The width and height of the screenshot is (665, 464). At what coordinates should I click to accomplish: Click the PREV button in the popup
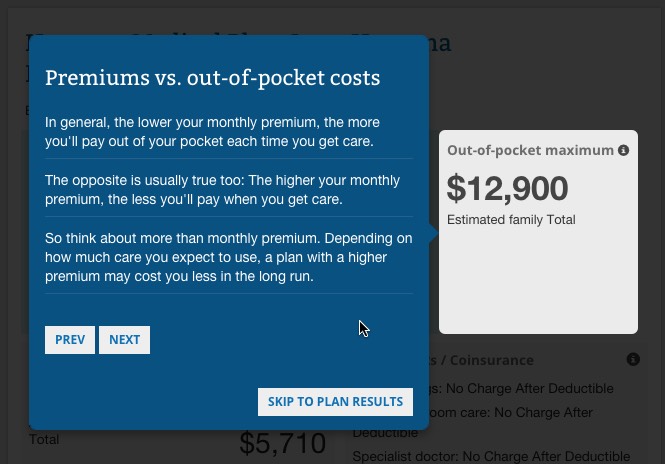(x=70, y=340)
